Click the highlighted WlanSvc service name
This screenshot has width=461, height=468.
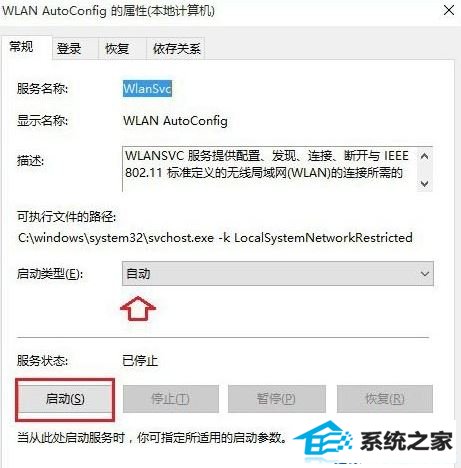147,89
